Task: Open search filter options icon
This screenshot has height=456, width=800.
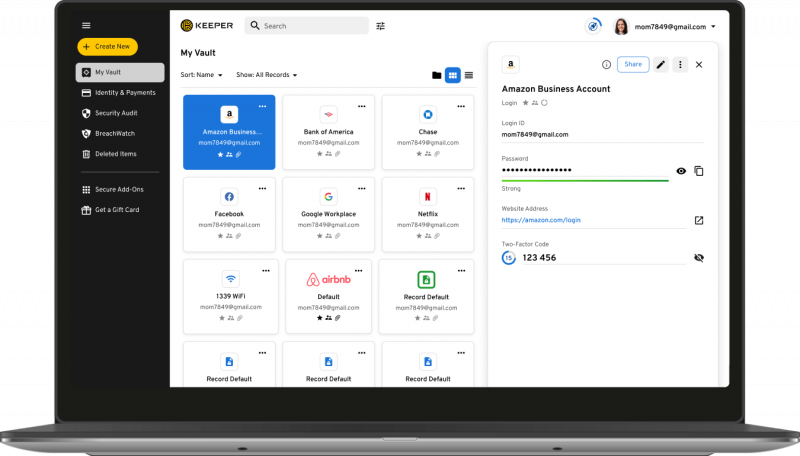Action: (x=381, y=26)
